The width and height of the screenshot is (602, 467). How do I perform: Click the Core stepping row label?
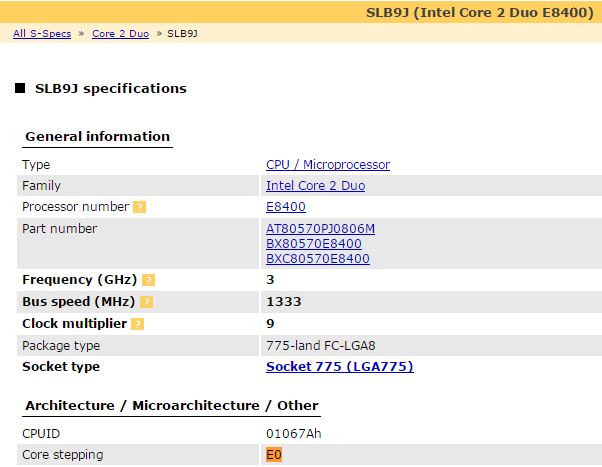click(x=63, y=455)
